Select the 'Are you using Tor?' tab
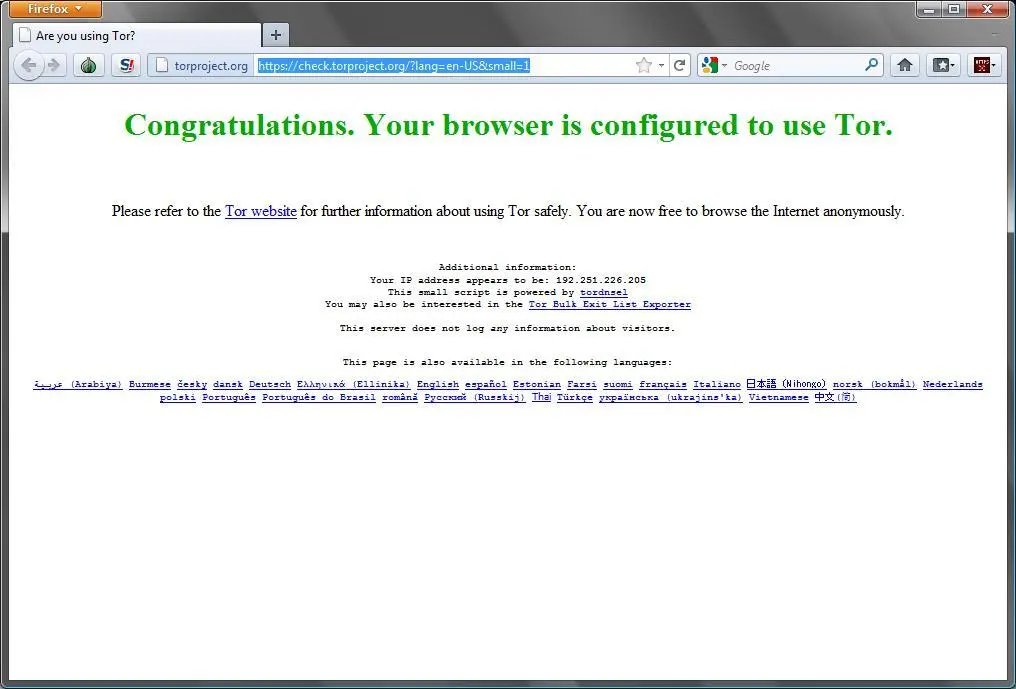The height and width of the screenshot is (689, 1016). [x=136, y=36]
